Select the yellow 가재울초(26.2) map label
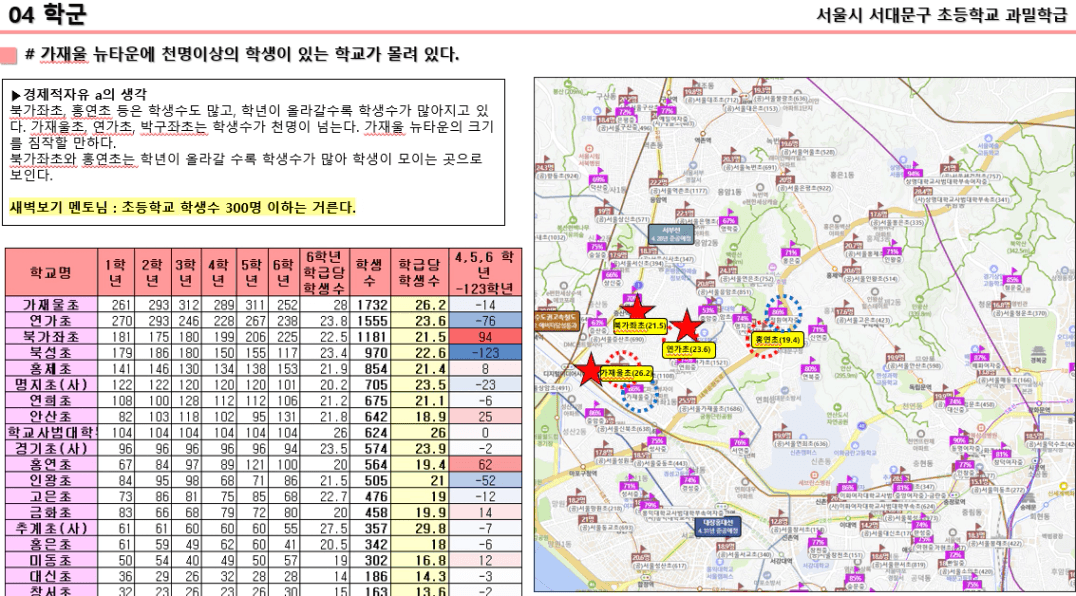Viewport: 1076px width, 596px height. click(x=627, y=373)
